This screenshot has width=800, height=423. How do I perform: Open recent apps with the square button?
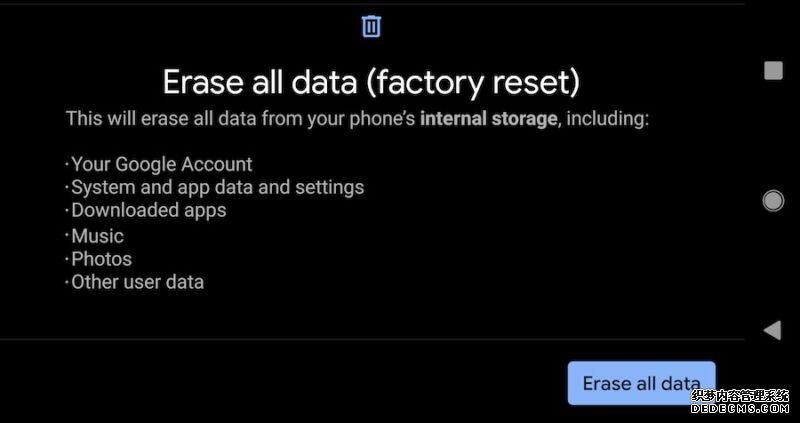coord(773,70)
